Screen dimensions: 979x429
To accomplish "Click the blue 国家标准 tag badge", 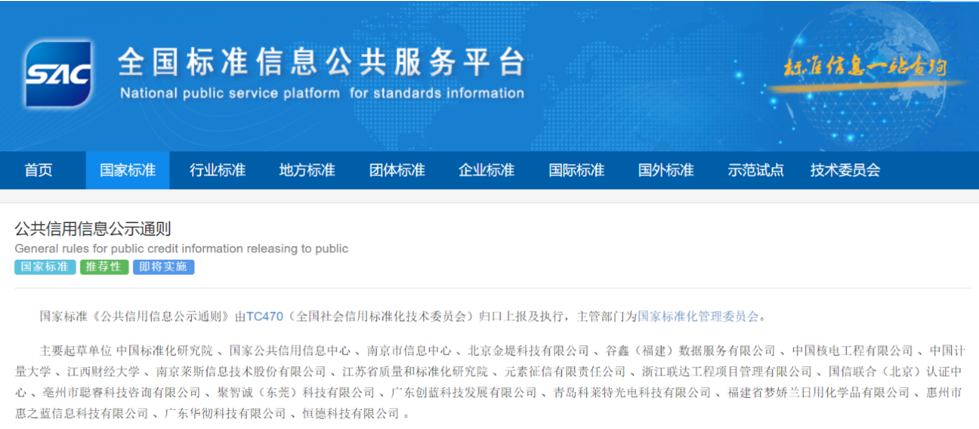I will pyautogui.click(x=45, y=267).
